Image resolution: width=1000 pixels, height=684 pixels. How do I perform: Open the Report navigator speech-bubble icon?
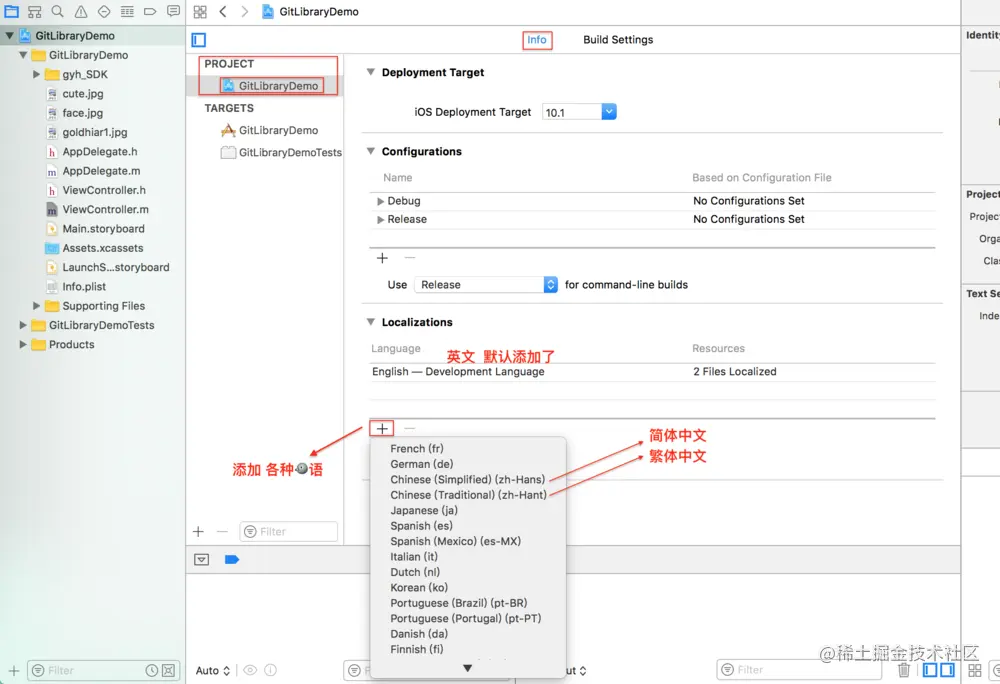click(173, 11)
